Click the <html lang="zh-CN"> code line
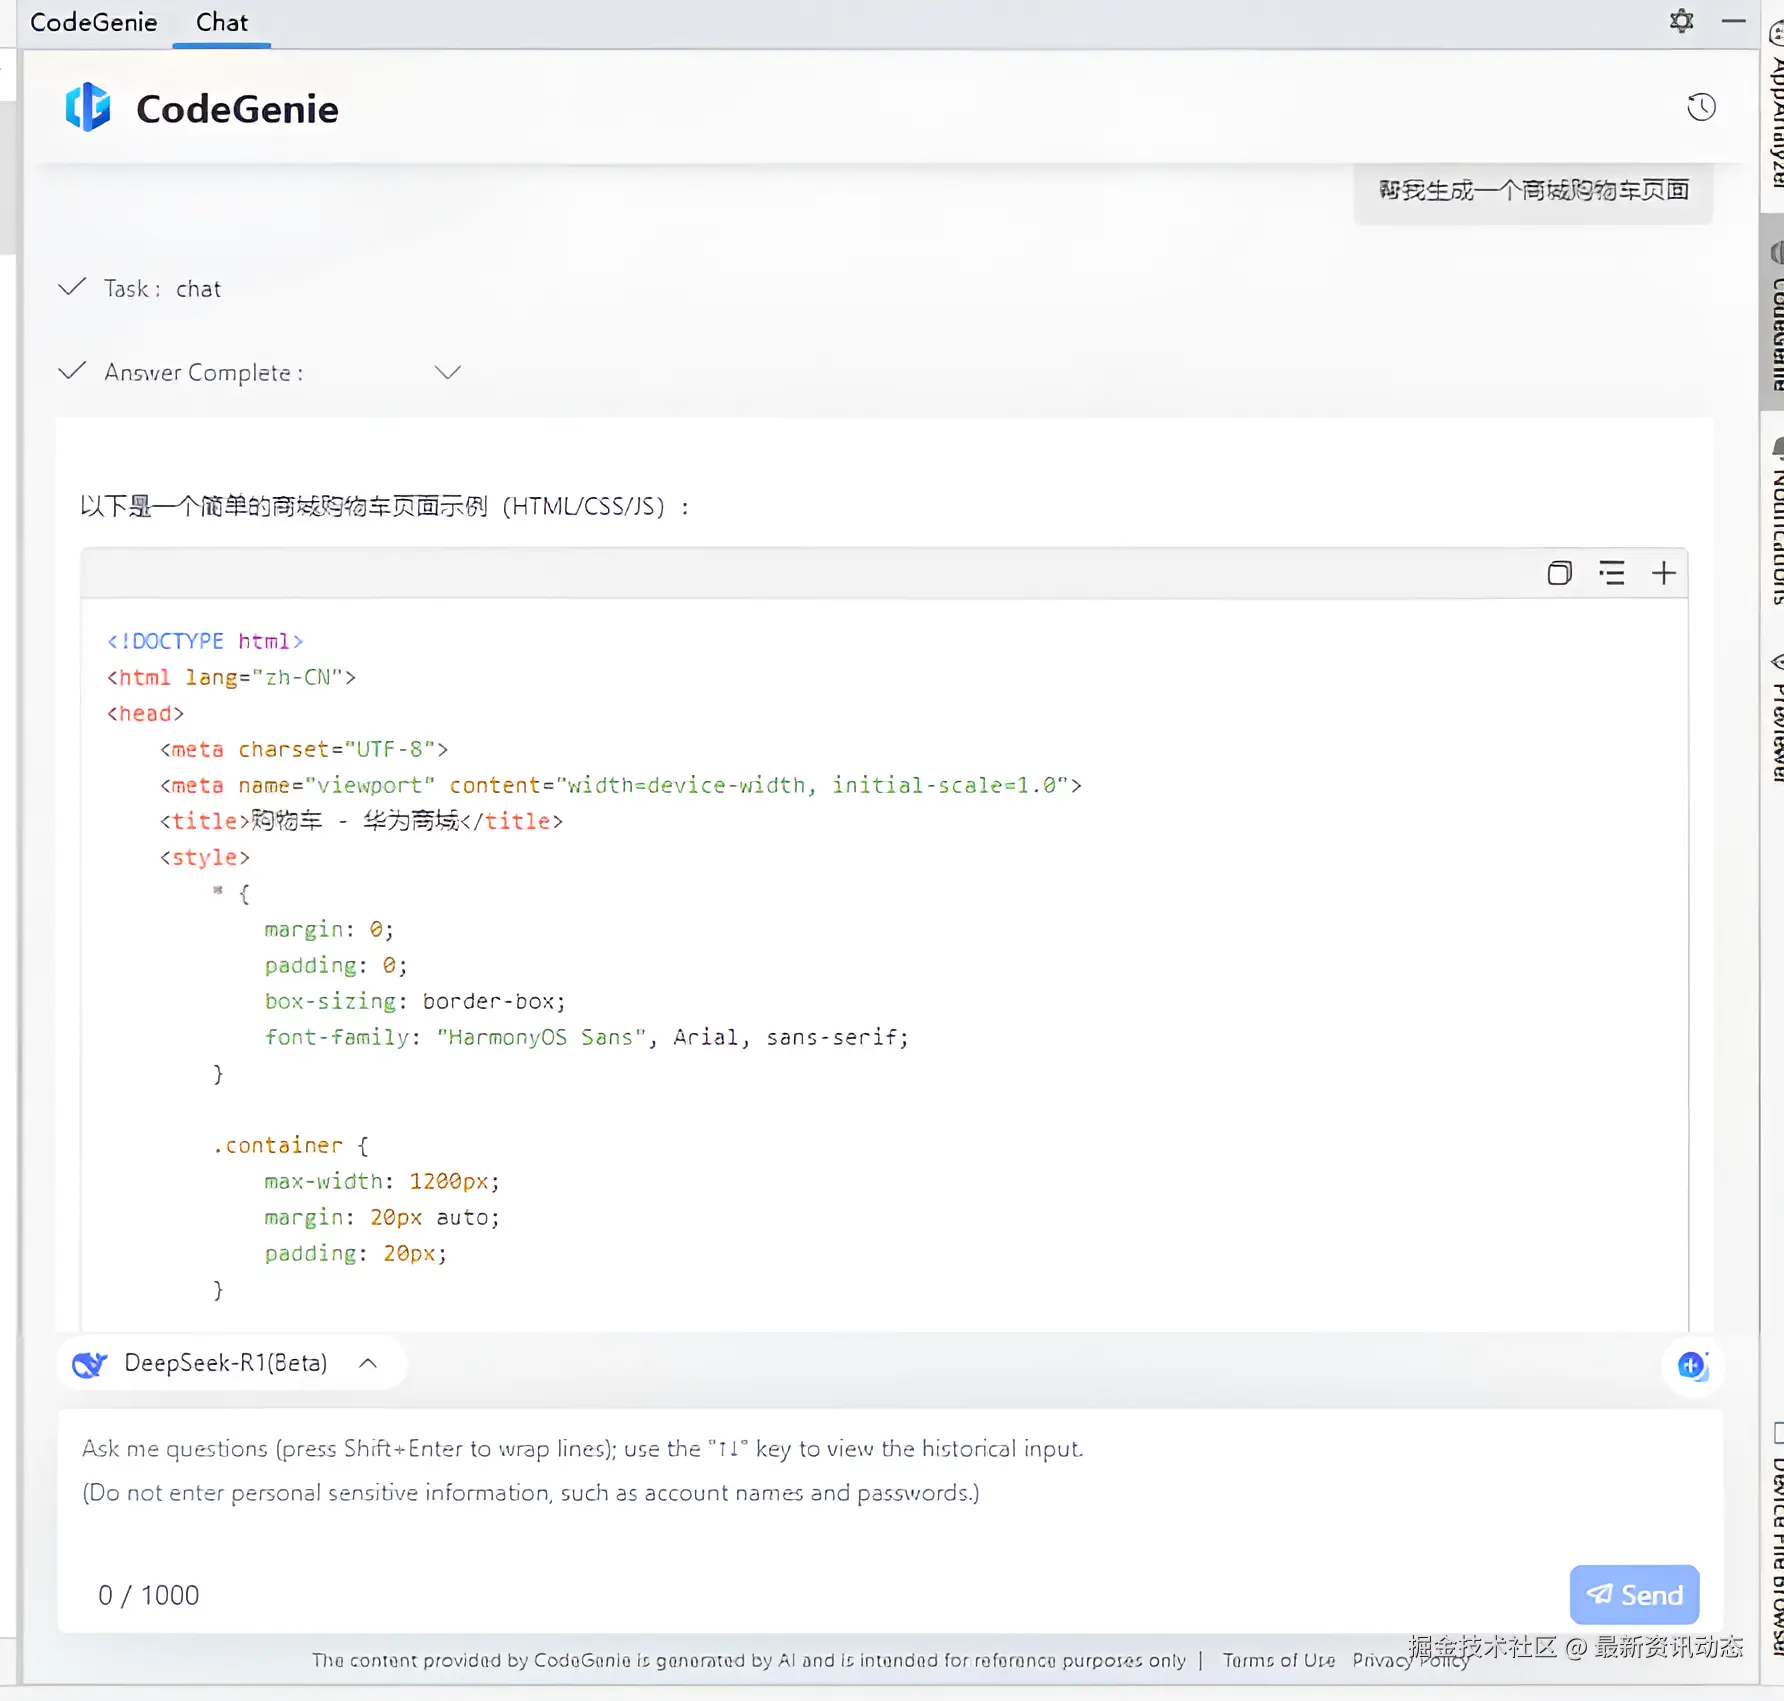1784x1701 pixels. (x=231, y=677)
